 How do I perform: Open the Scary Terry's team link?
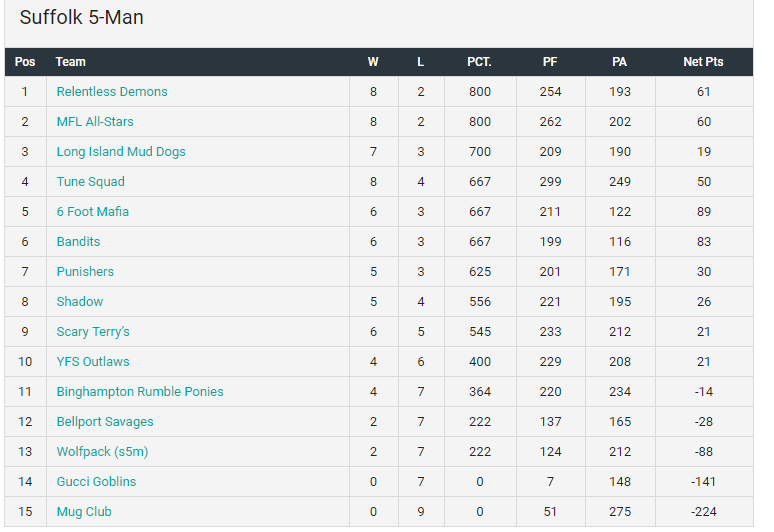click(x=93, y=332)
